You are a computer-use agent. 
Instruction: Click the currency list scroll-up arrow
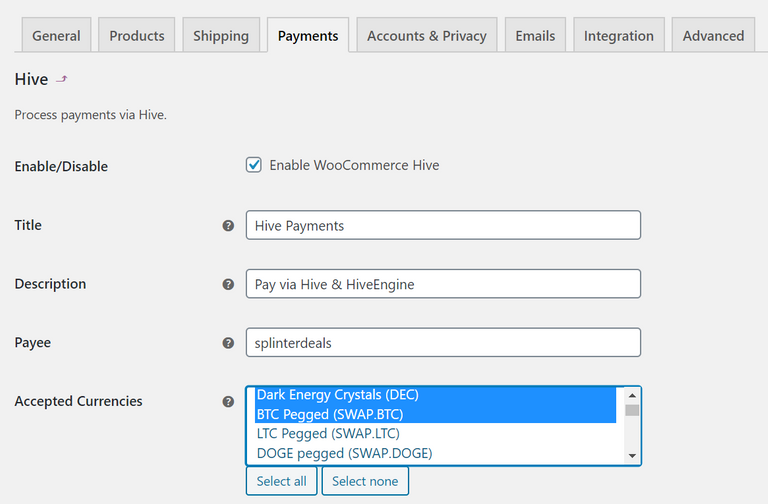tap(632, 395)
